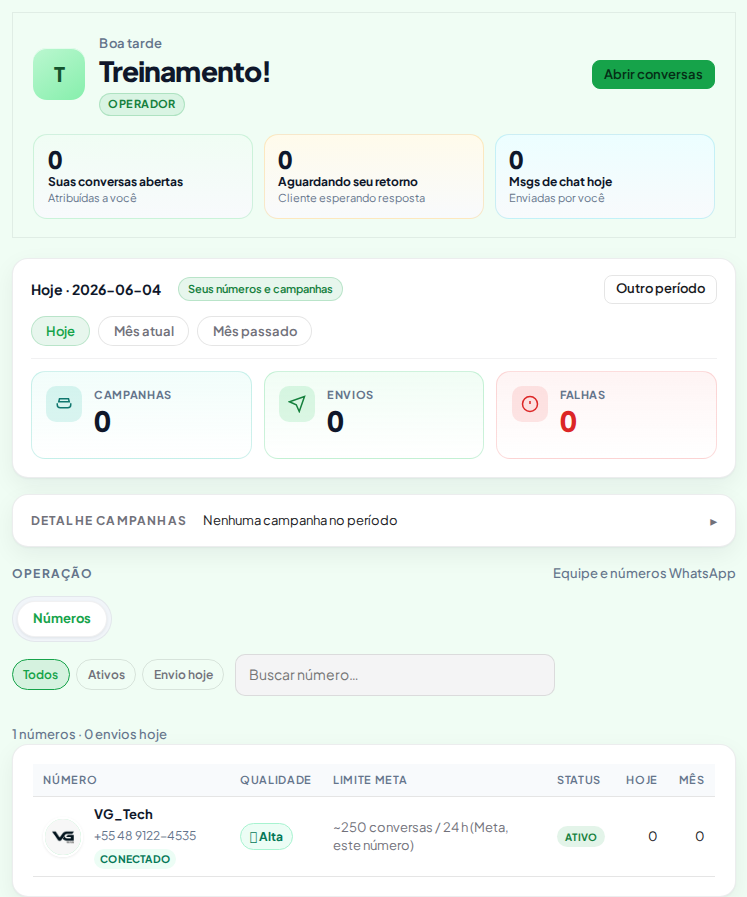Click the green T avatar icon
The height and width of the screenshot is (897, 747).
[x=59, y=74]
